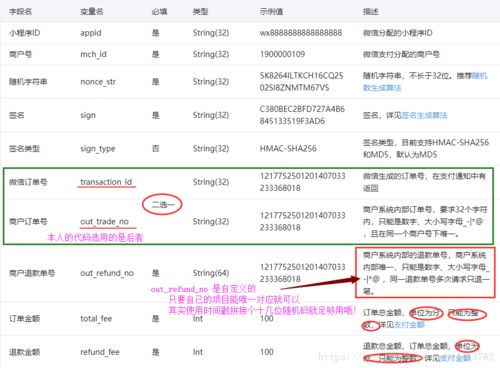
Task: Click the String(64) type cell
Action: tap(211, 273)
